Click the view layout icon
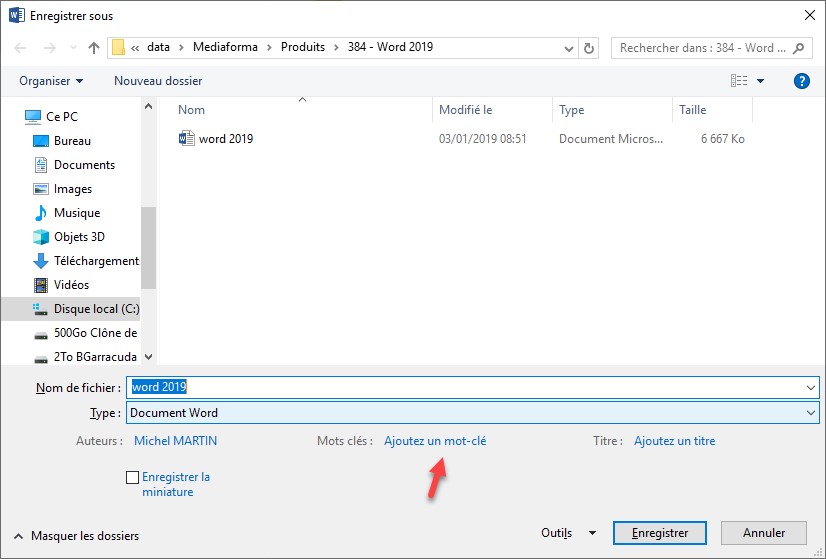The height and width of the screenshot is (559, 826). (x=739, y=81)
